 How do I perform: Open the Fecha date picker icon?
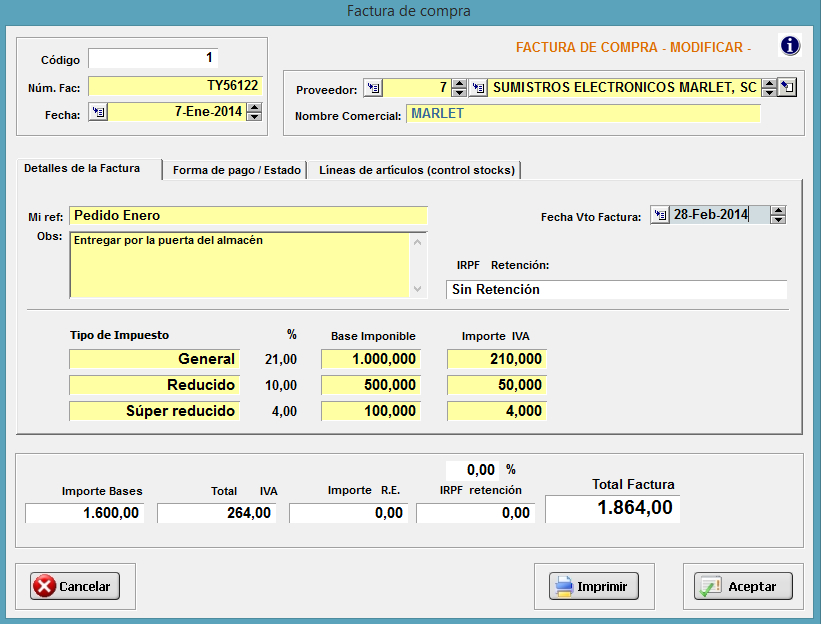coord(98,113)
